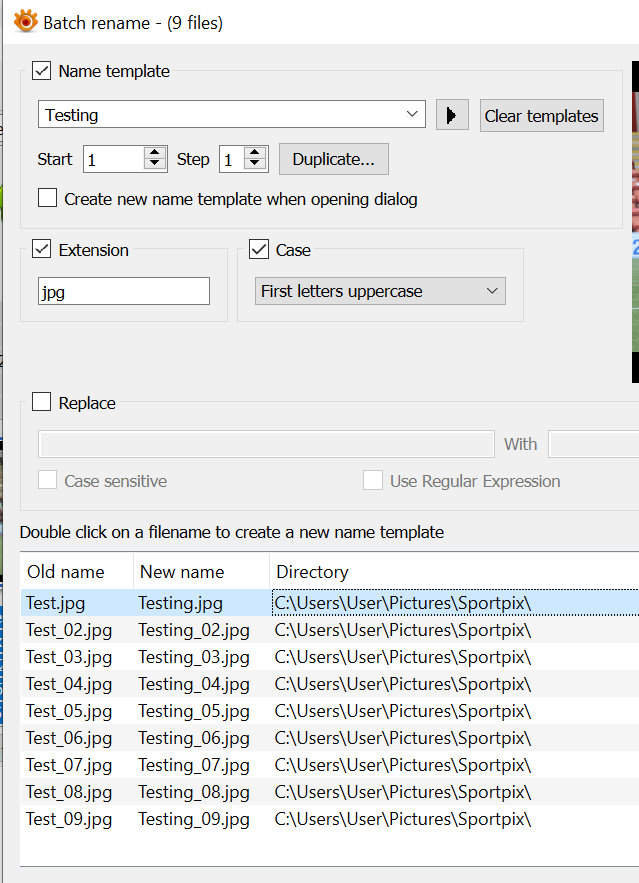Click the template insert arrow button
This screenshot has width=639, height=883.
452,115
